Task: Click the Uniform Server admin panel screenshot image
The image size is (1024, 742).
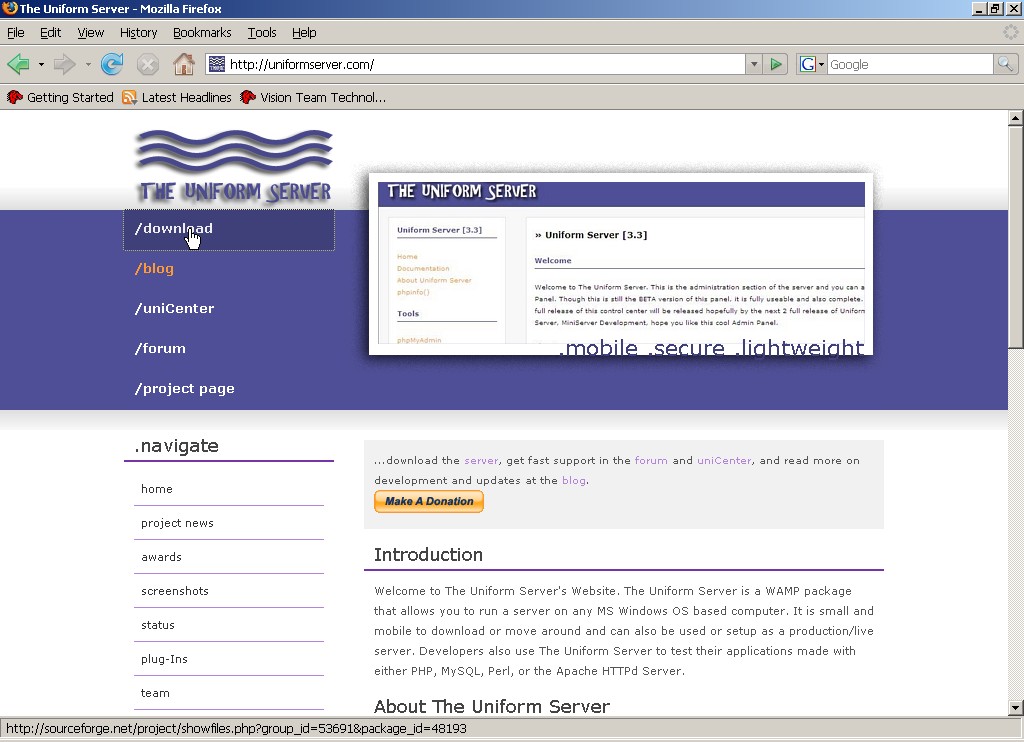Action: coord(621,264)
